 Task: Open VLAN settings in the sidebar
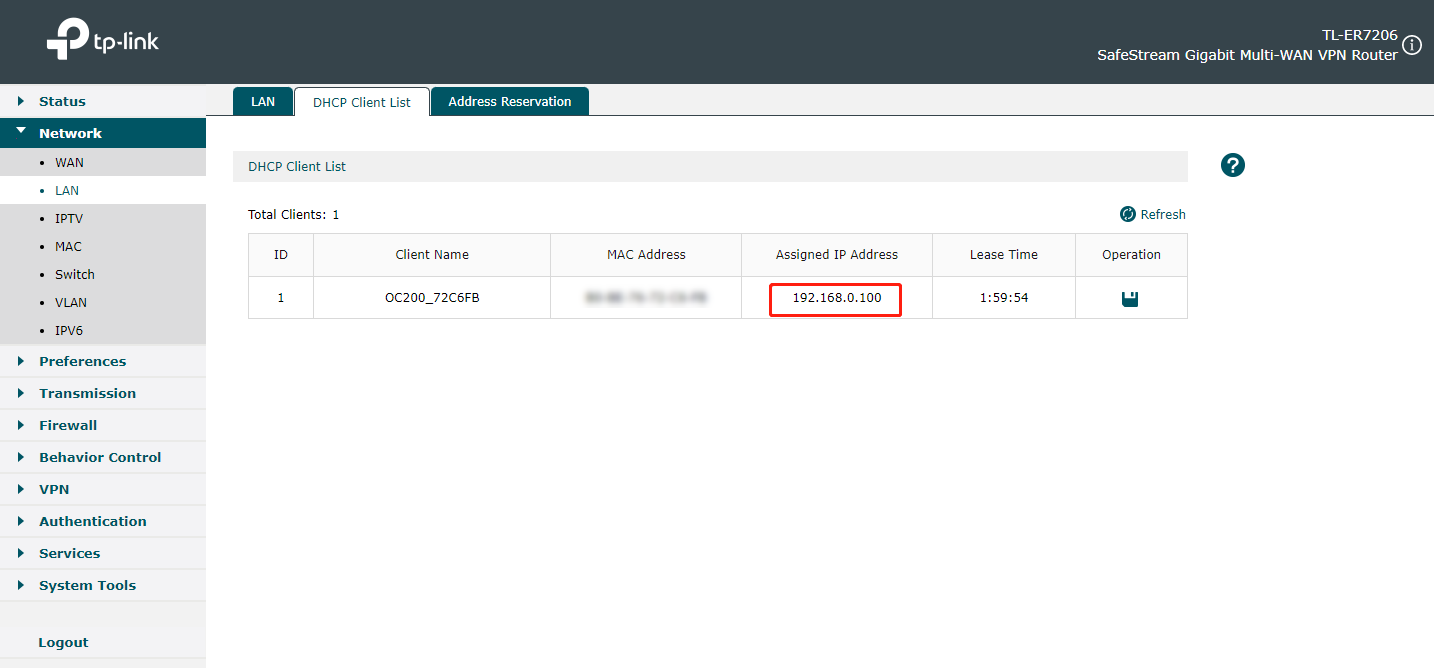(70, 302)
